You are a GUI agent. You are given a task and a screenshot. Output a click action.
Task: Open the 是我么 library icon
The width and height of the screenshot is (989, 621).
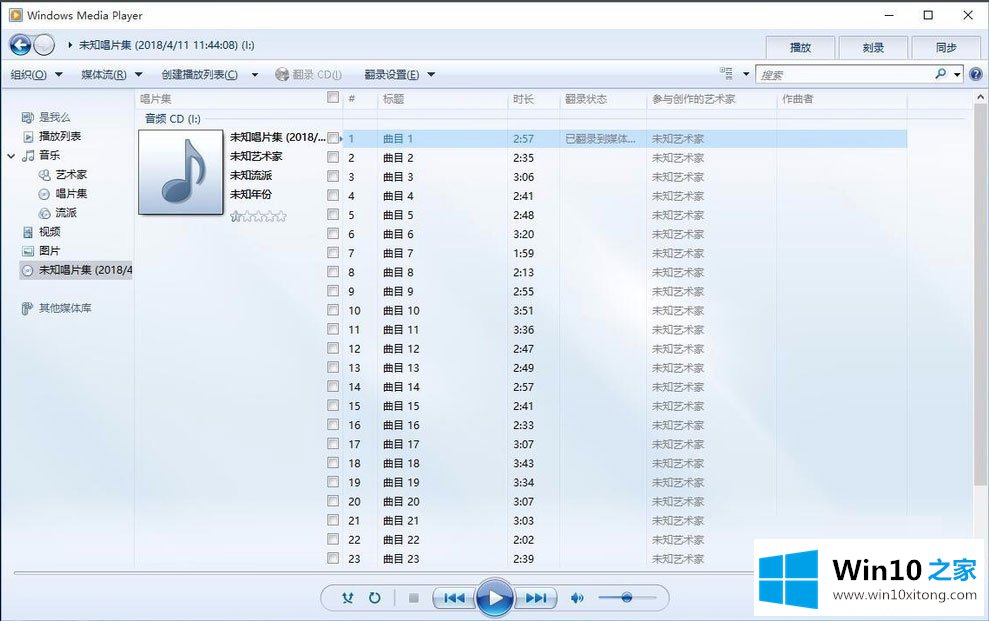28,117
